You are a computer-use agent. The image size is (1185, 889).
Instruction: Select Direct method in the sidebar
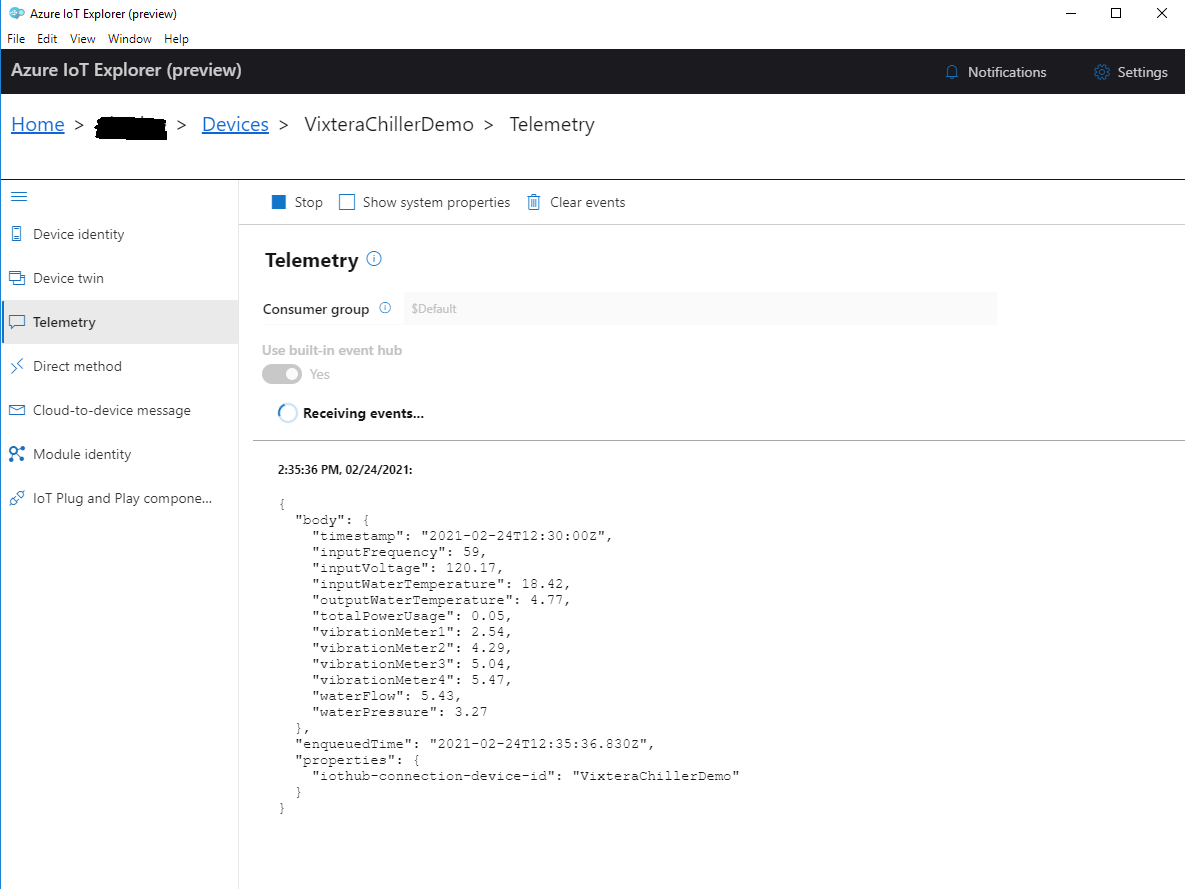(x=120, y=366)
